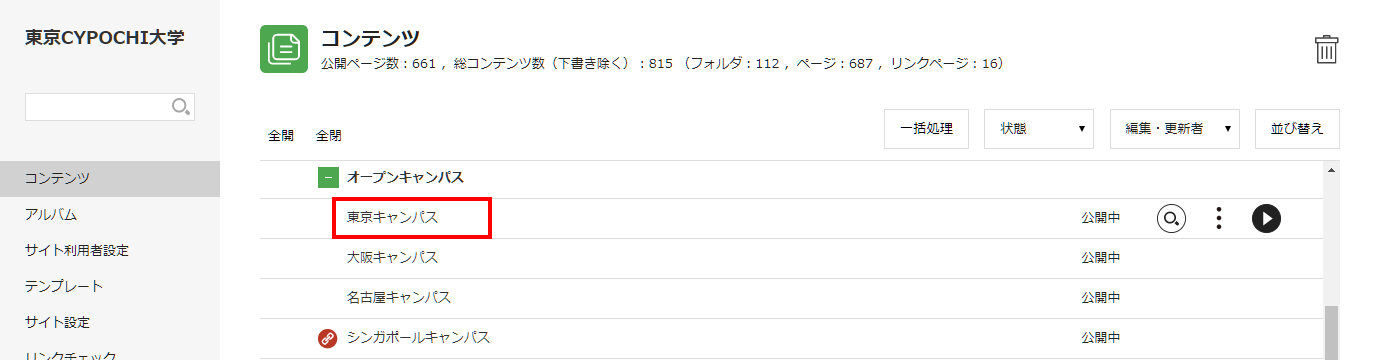The height and width of the screenshot is (360, 1380).
Task: Click 全閉 to collapse all
Action: point(329,135)
